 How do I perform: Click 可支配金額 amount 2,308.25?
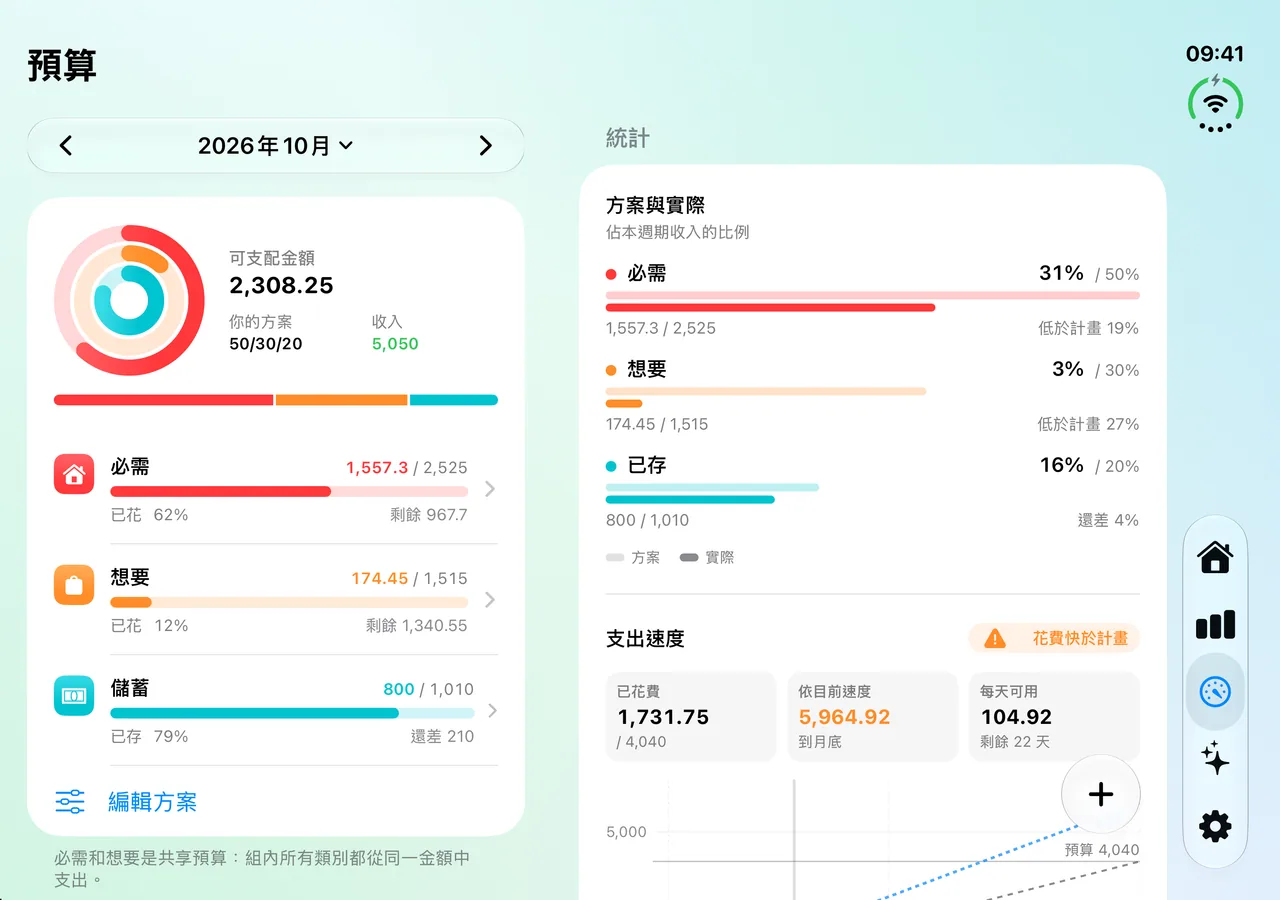(x=281, y=286)
